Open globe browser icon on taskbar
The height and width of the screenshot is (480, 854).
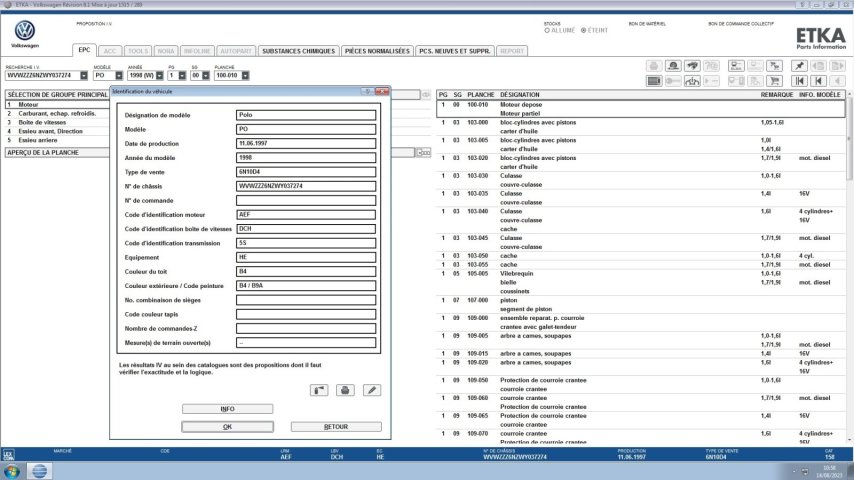39,471
